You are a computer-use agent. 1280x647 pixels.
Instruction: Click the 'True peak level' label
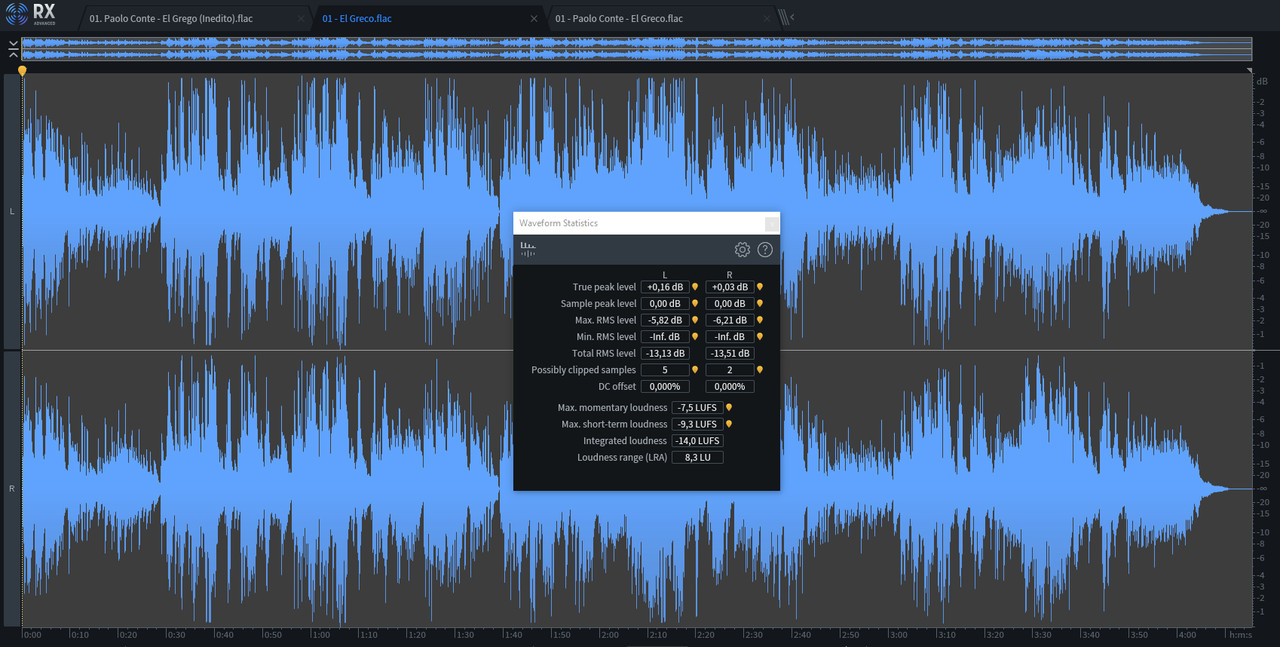pos(604,287)
